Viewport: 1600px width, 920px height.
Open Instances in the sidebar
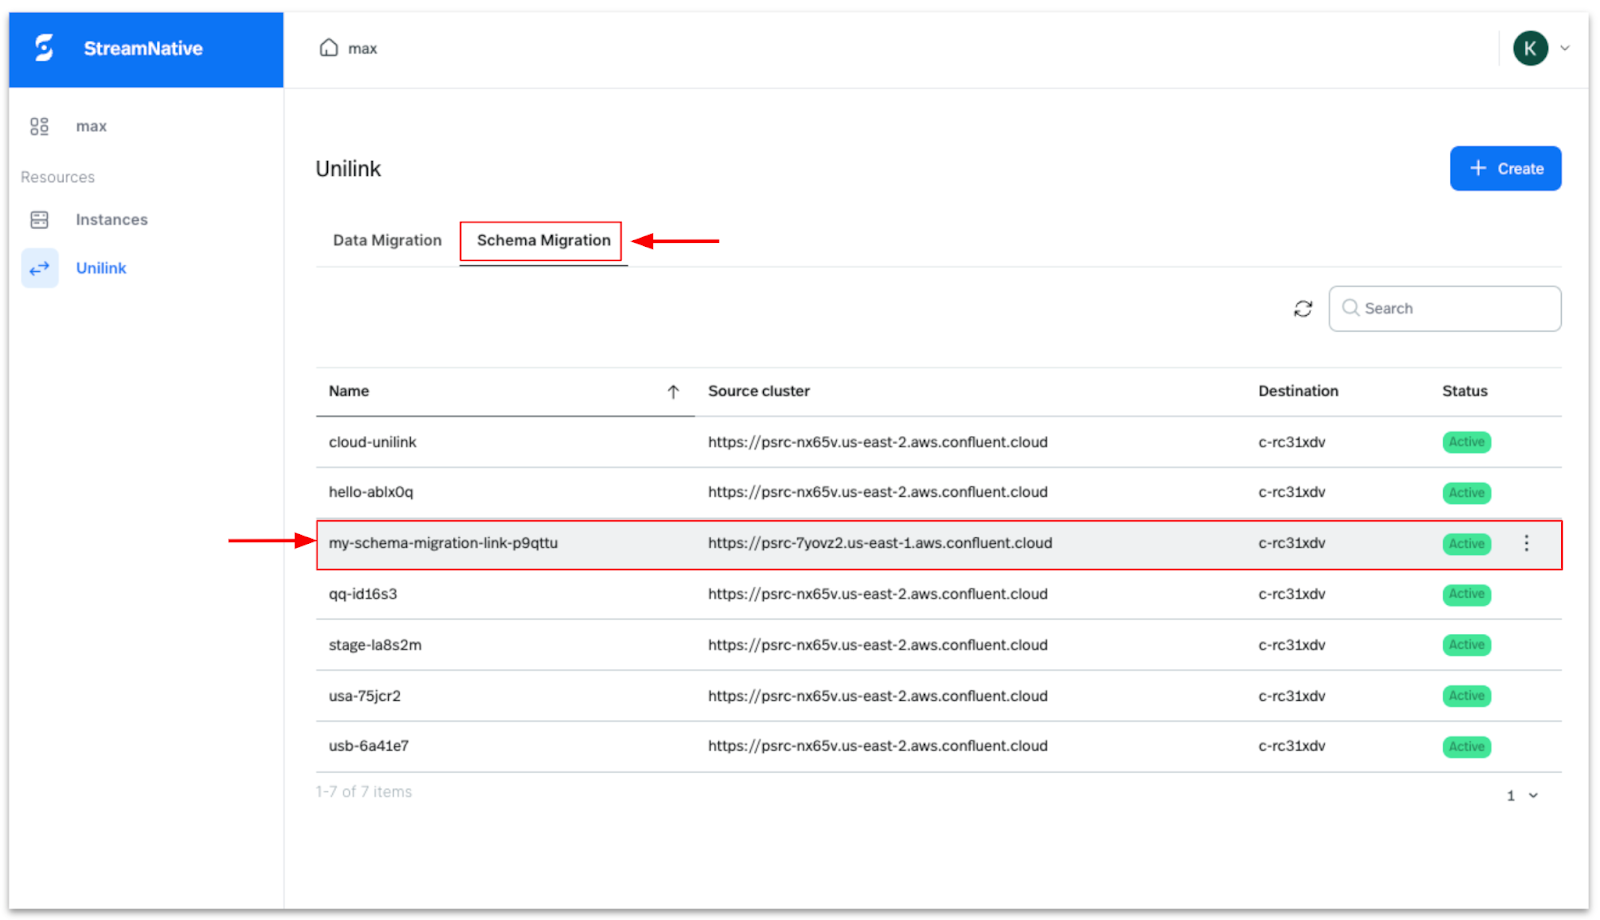click(x=111, y=220)
